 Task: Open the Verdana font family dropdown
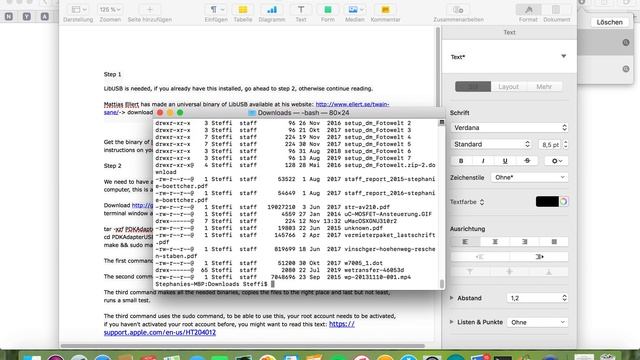(509, 128)
